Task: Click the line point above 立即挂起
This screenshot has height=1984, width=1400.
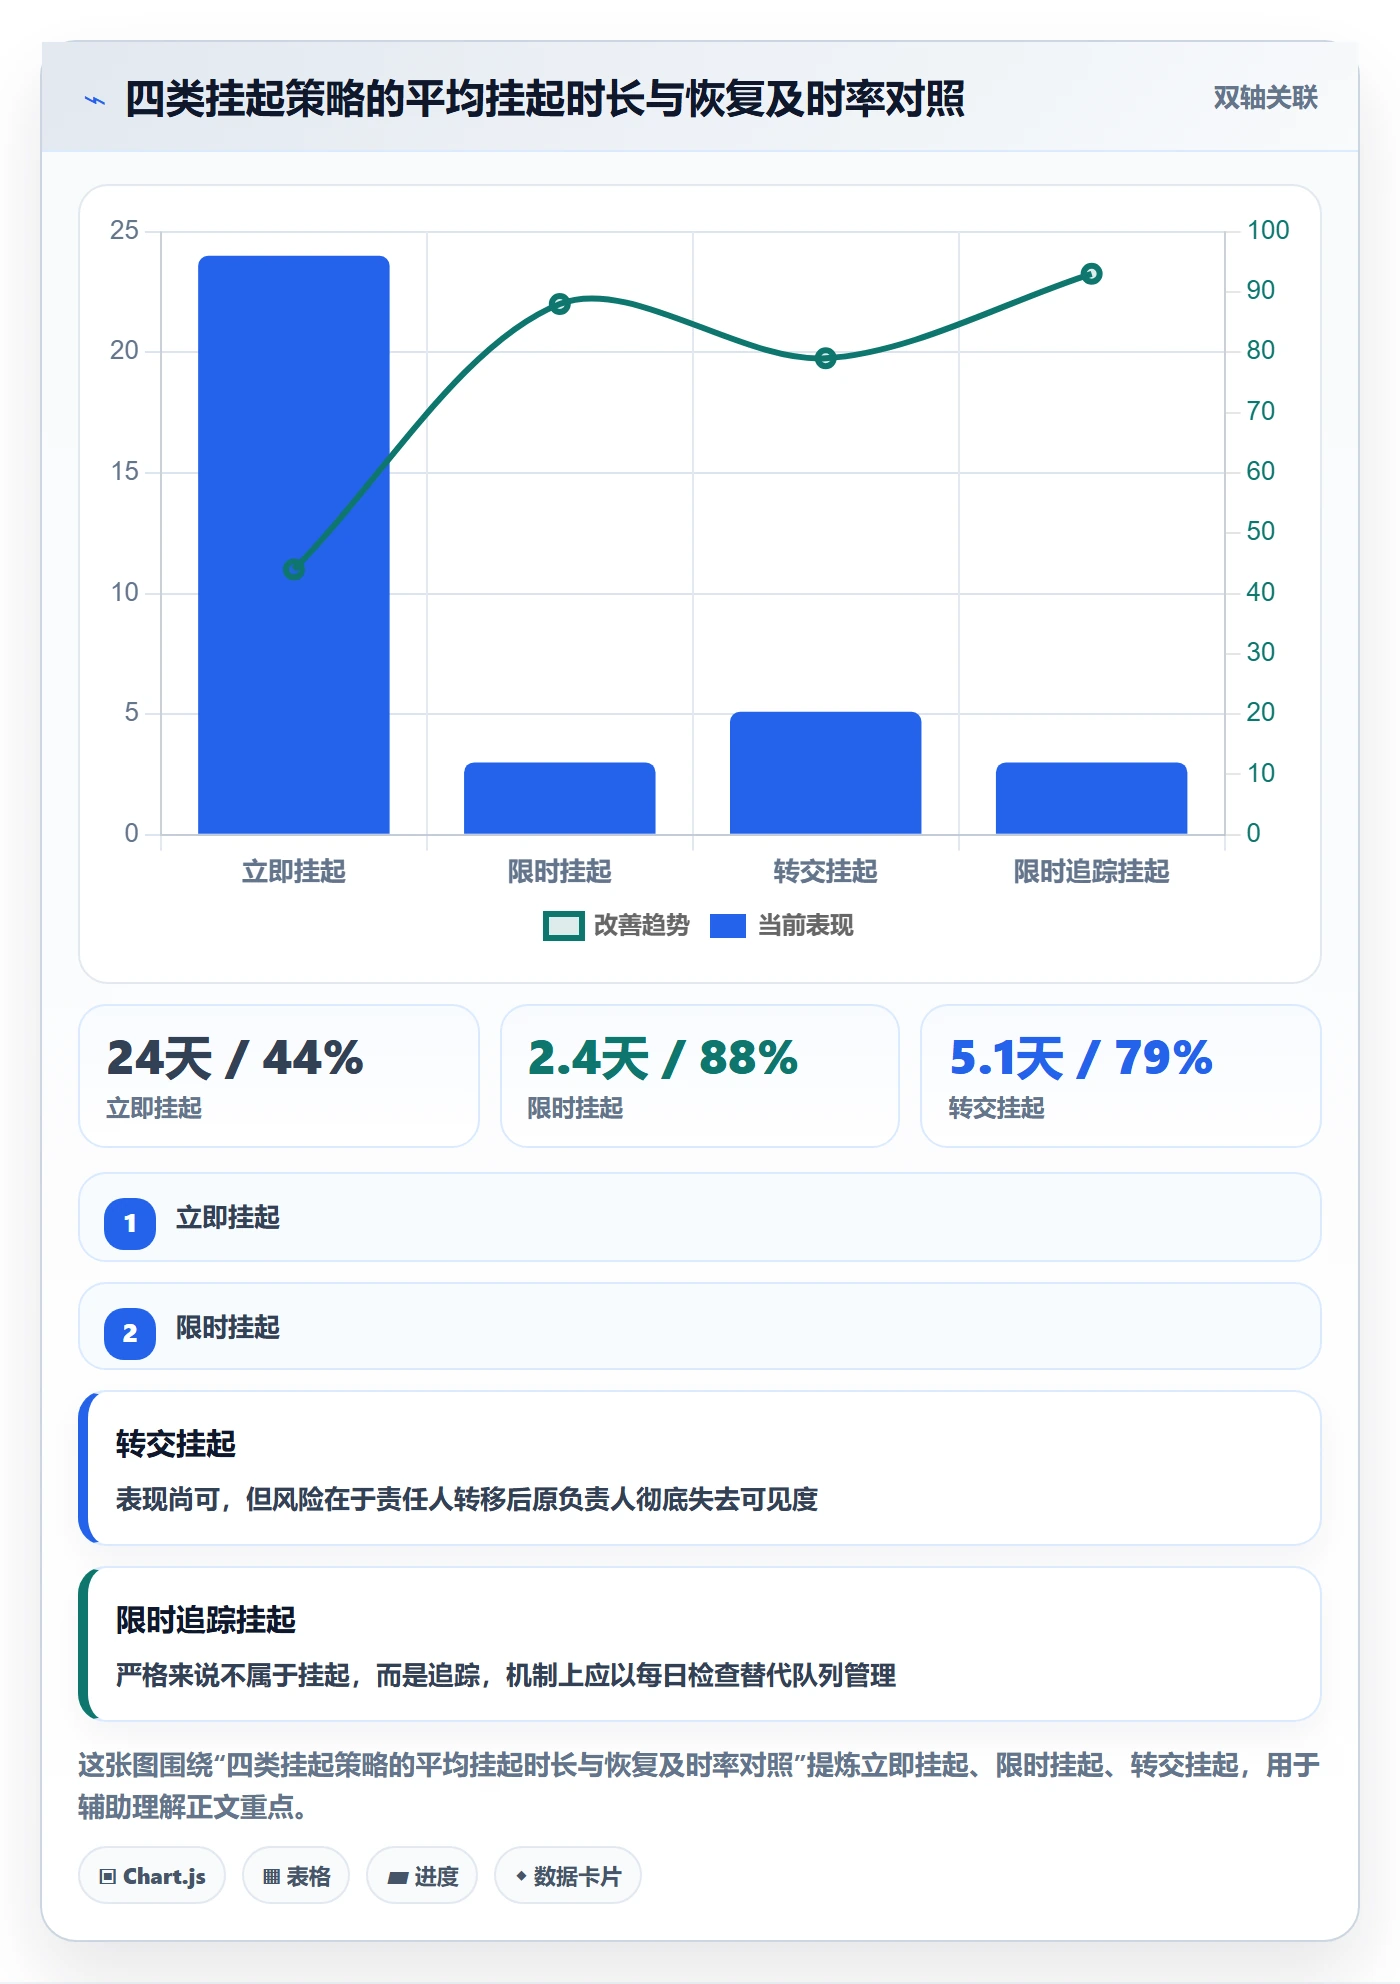Action: coord(294,569)
